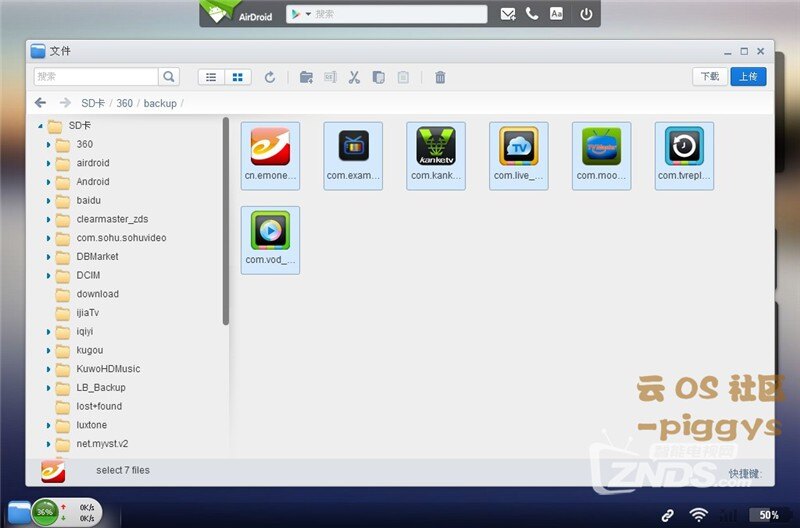Open the new message envelope icon
The image size is (800, 528).
tap(508, 14)
